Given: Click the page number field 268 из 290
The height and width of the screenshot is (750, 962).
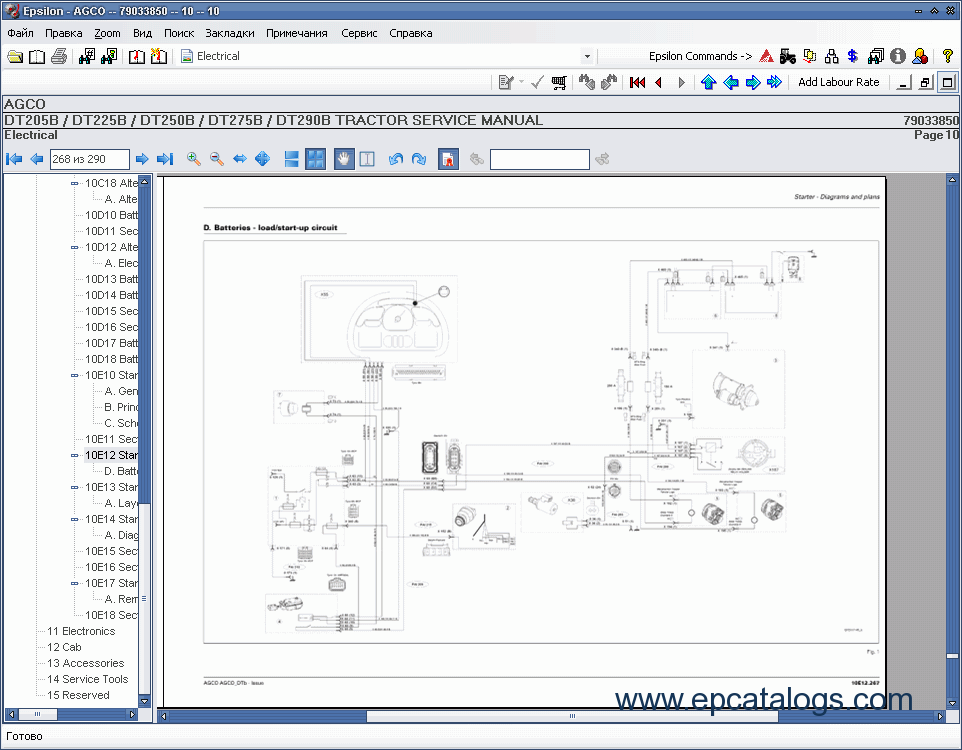Looking at the screenshot, I should click(x=90, y=160).
